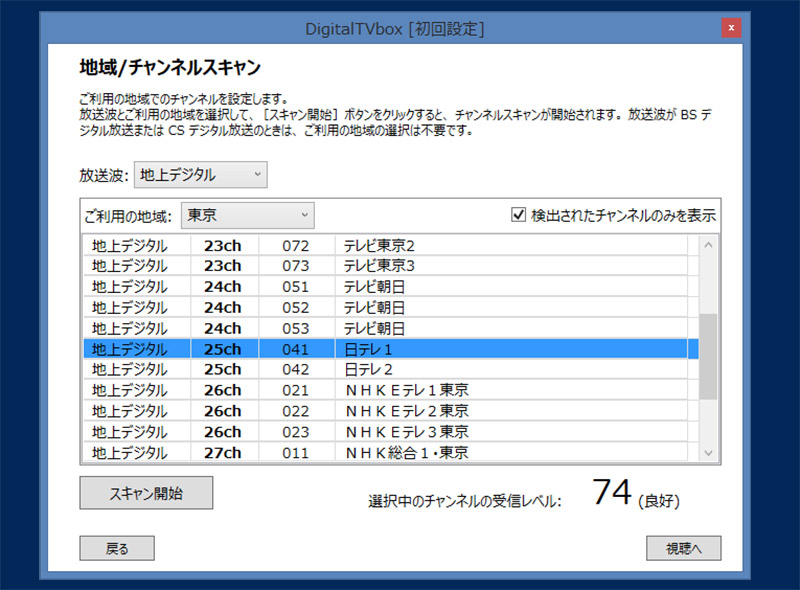Open the ご利用の地域 dropdown showing 東京
This screenshot has width=800, height=590.
coord(248,215)
